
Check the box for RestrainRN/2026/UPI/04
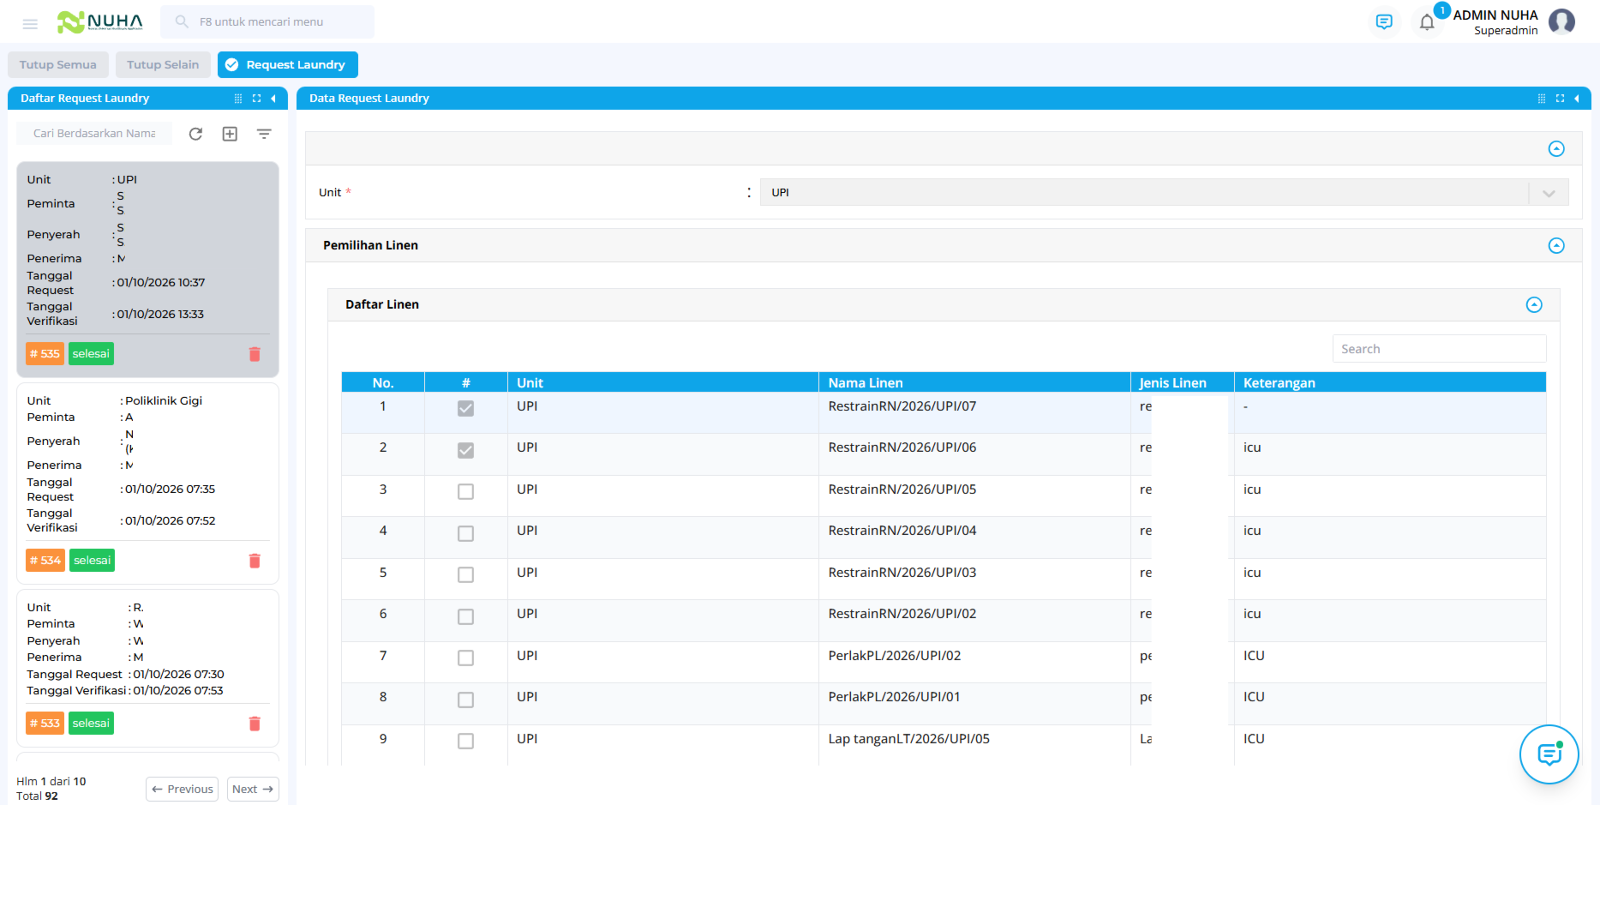tap(466, 534)
